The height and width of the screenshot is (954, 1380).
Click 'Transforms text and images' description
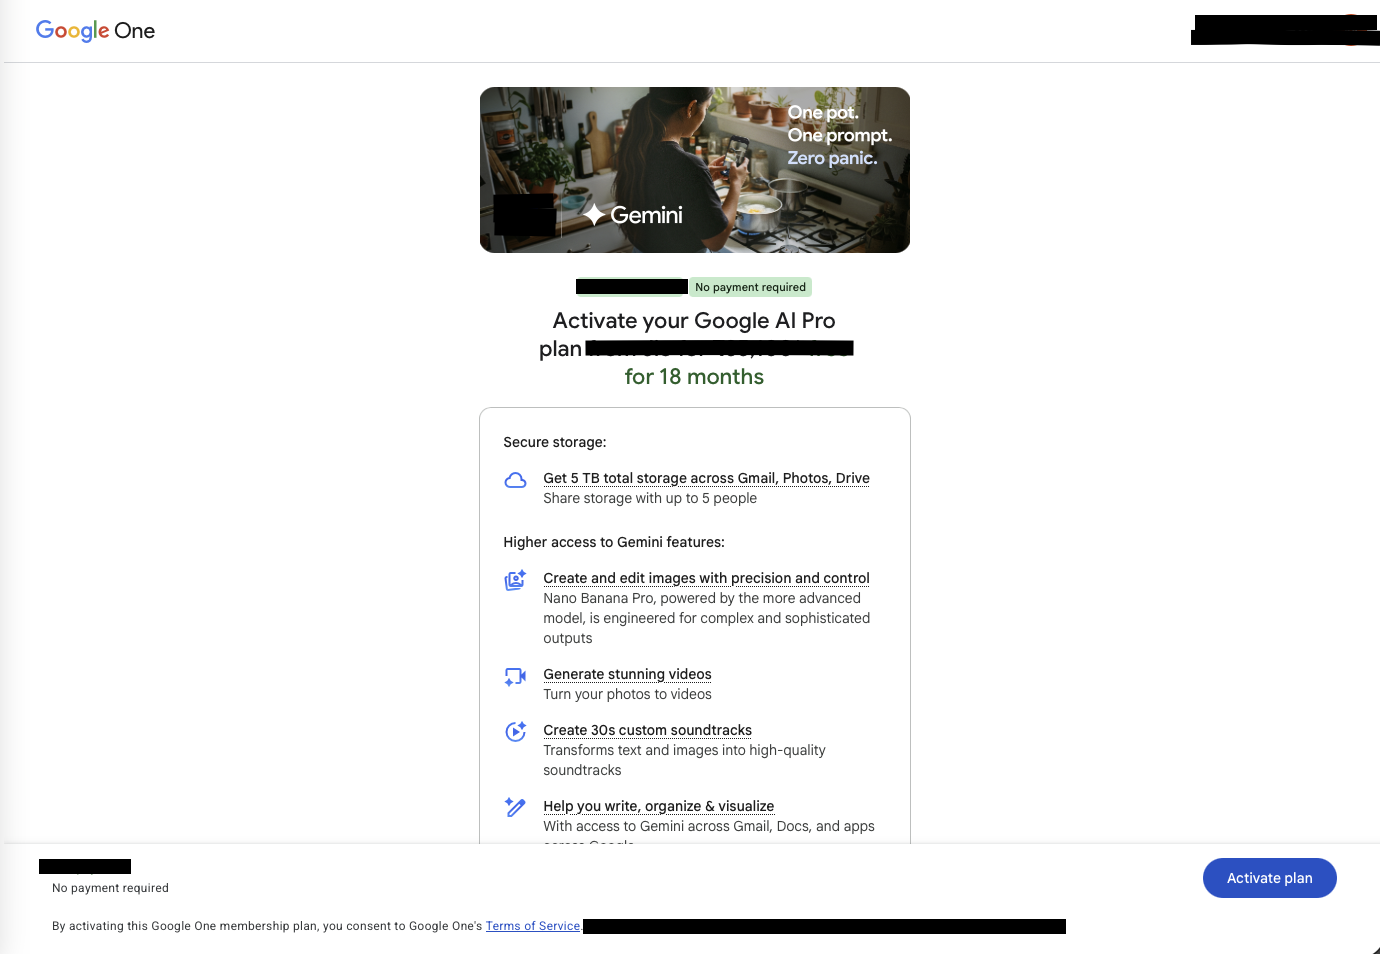684,760
